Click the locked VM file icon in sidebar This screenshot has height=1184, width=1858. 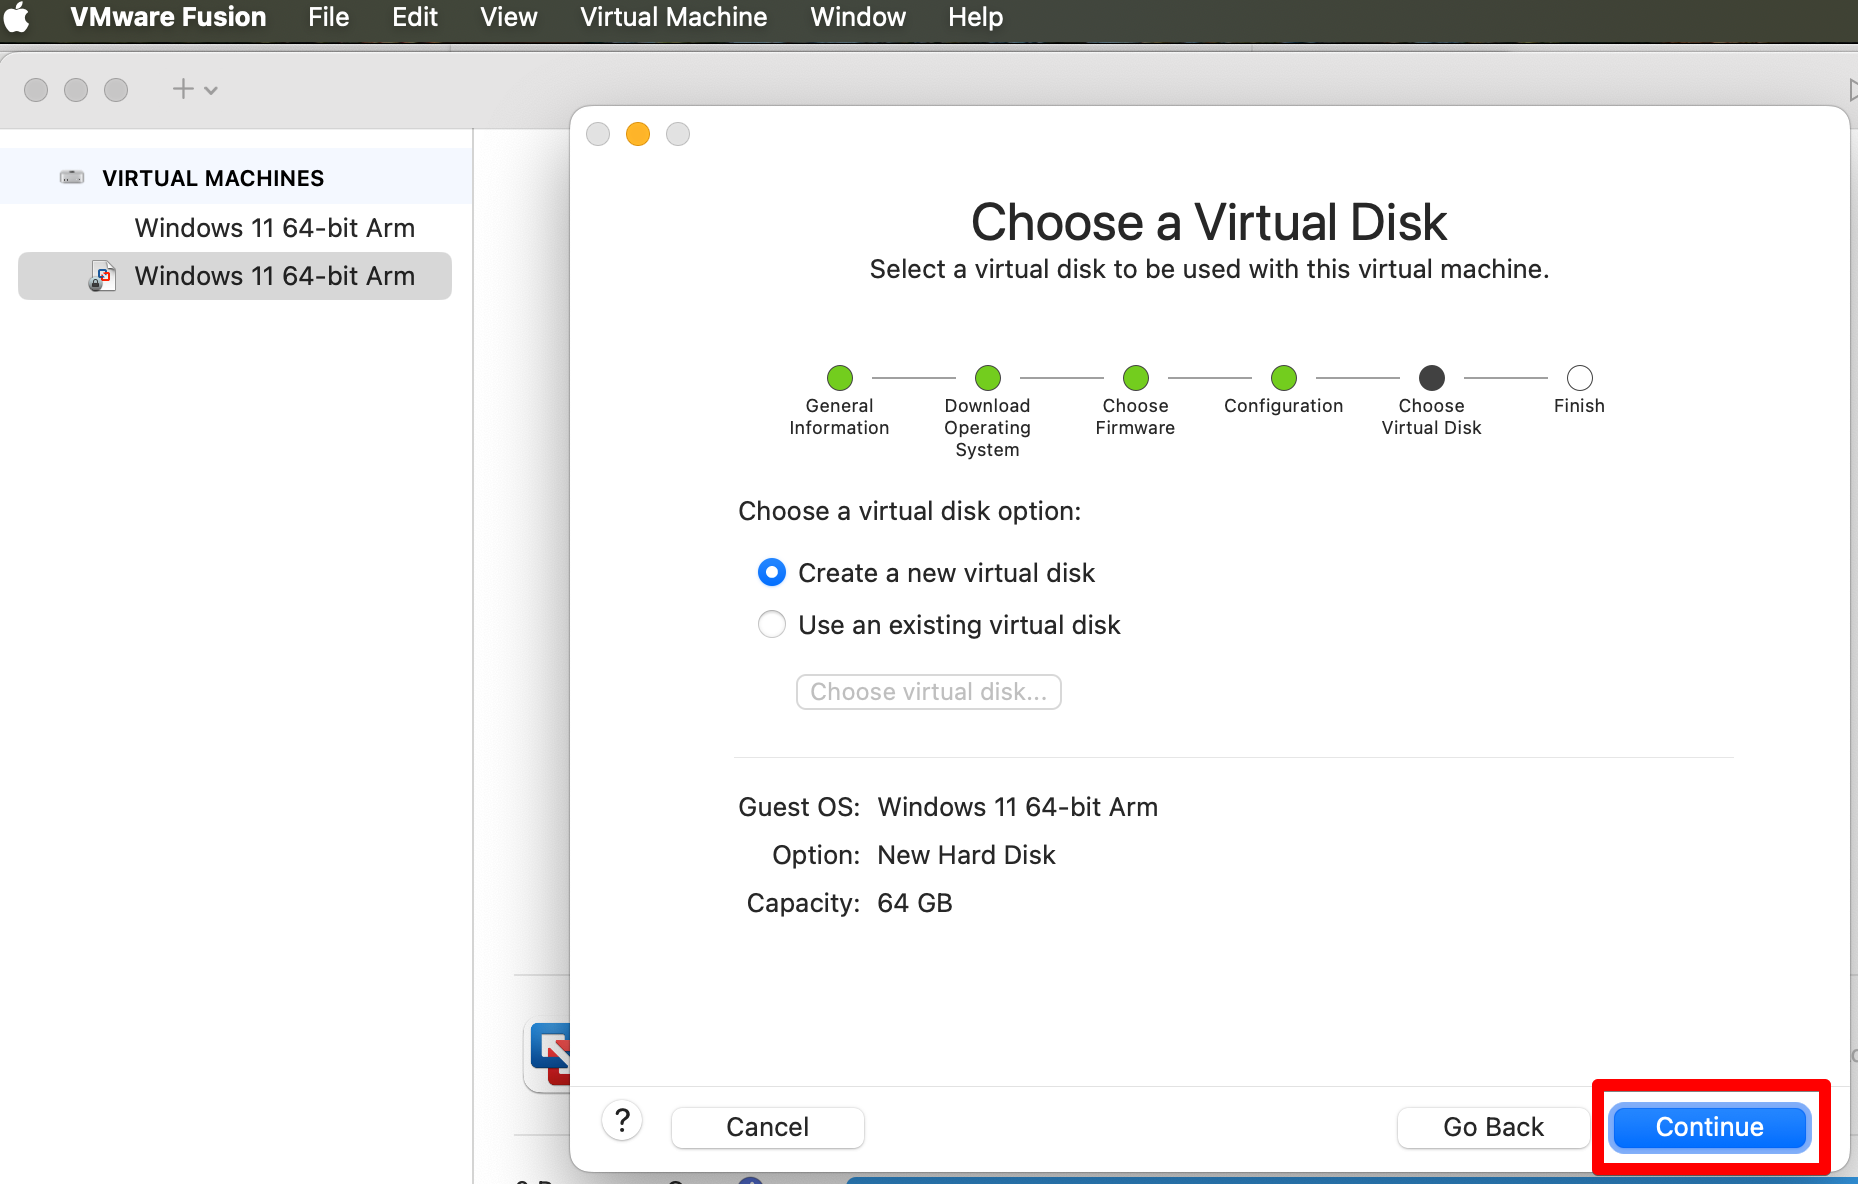pyautogui.click(x=103, y=276)
